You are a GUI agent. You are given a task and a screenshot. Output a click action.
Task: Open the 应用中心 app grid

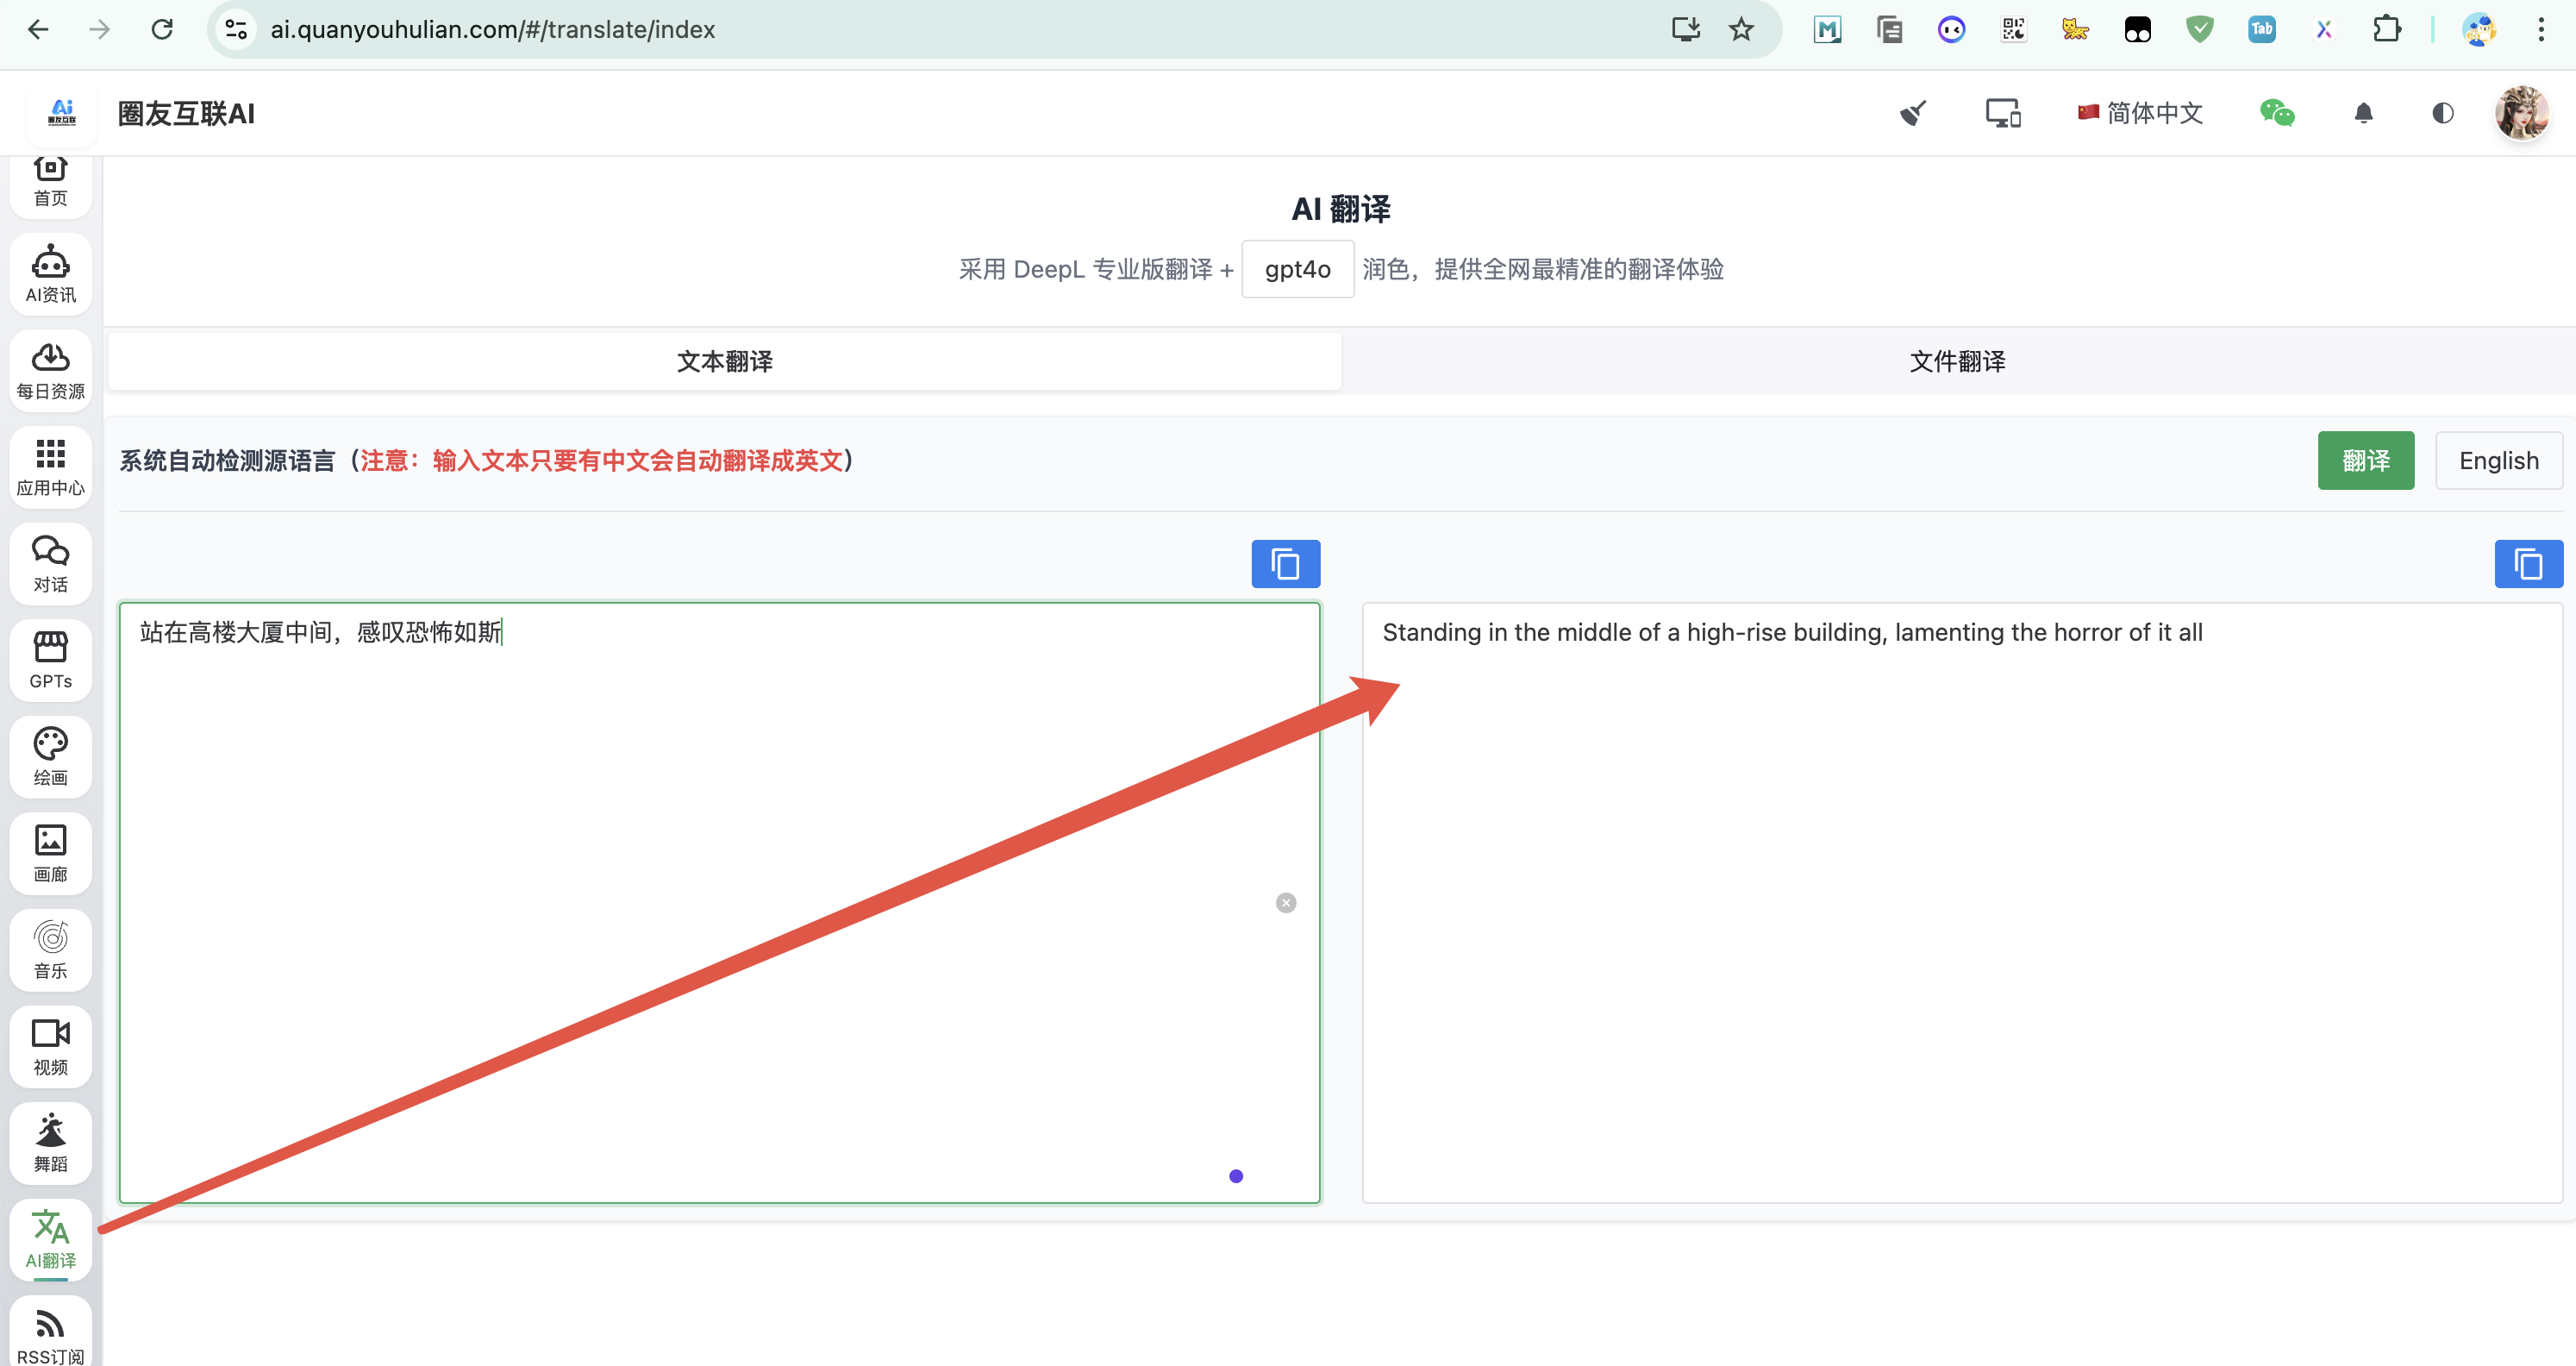[50, 467]
